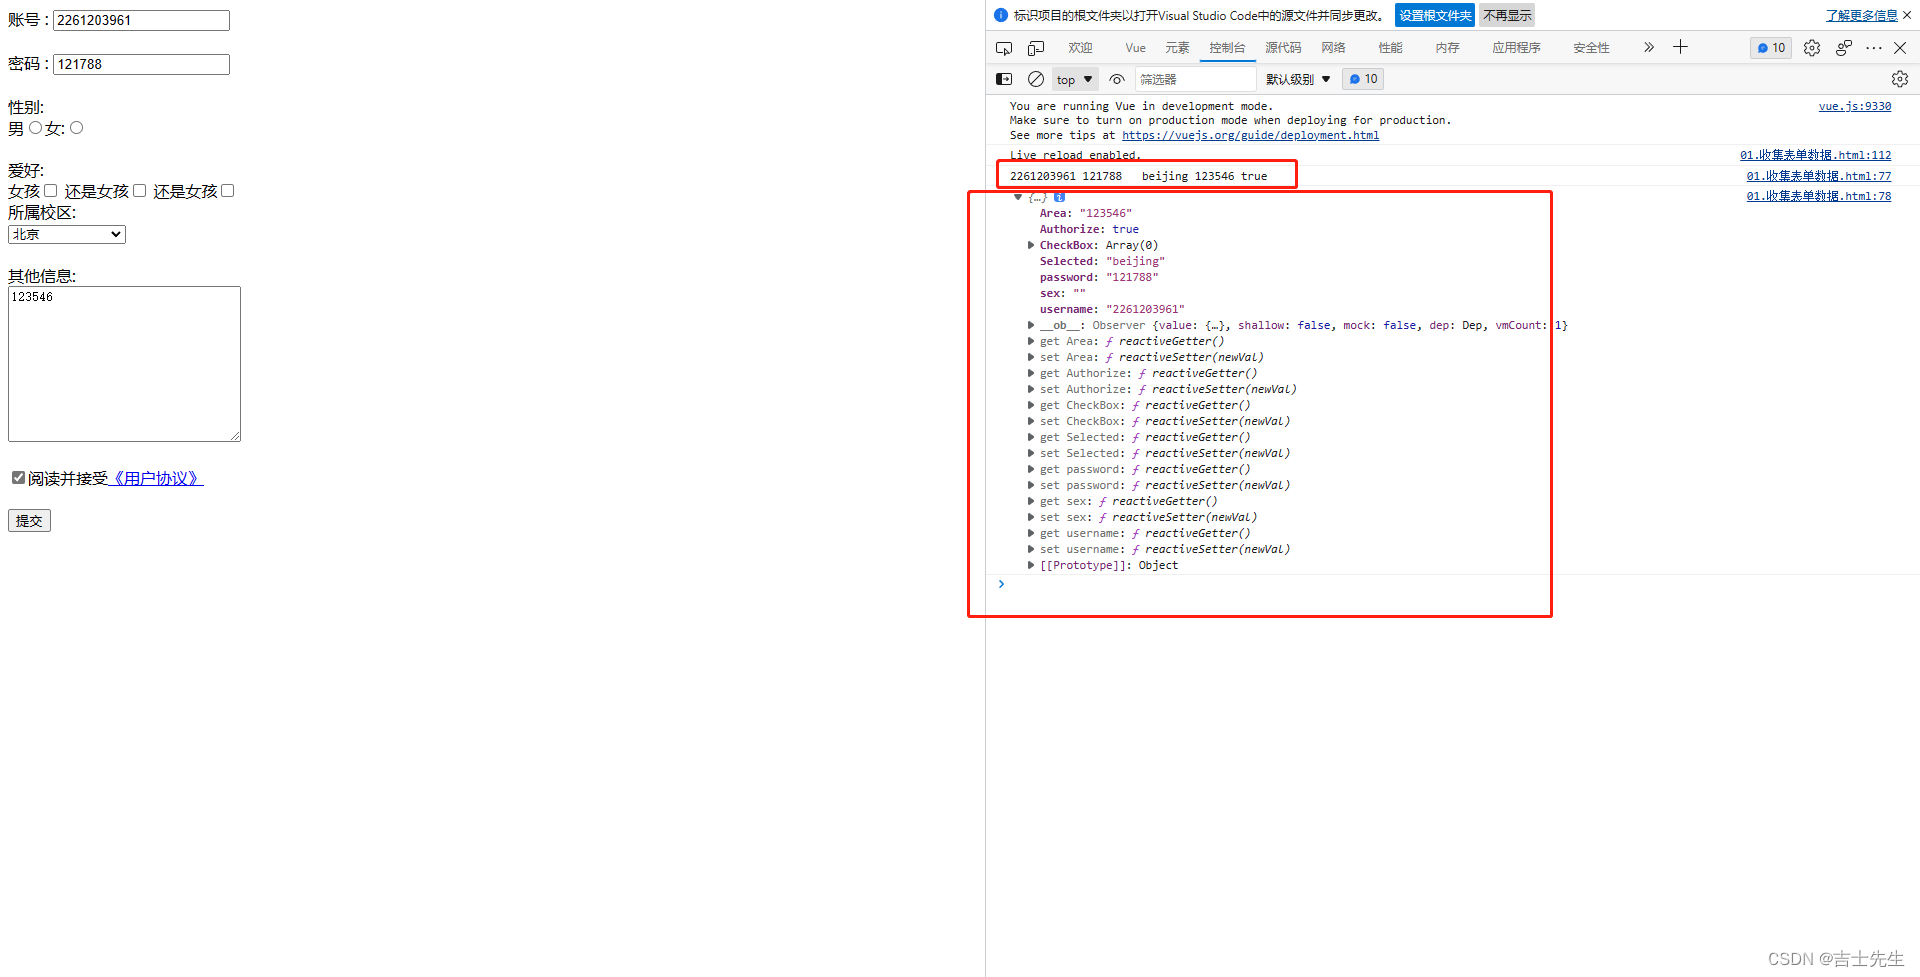Switch to the Vue tab
This screenshot has height=977, width=1920.
coord(1135,48)
